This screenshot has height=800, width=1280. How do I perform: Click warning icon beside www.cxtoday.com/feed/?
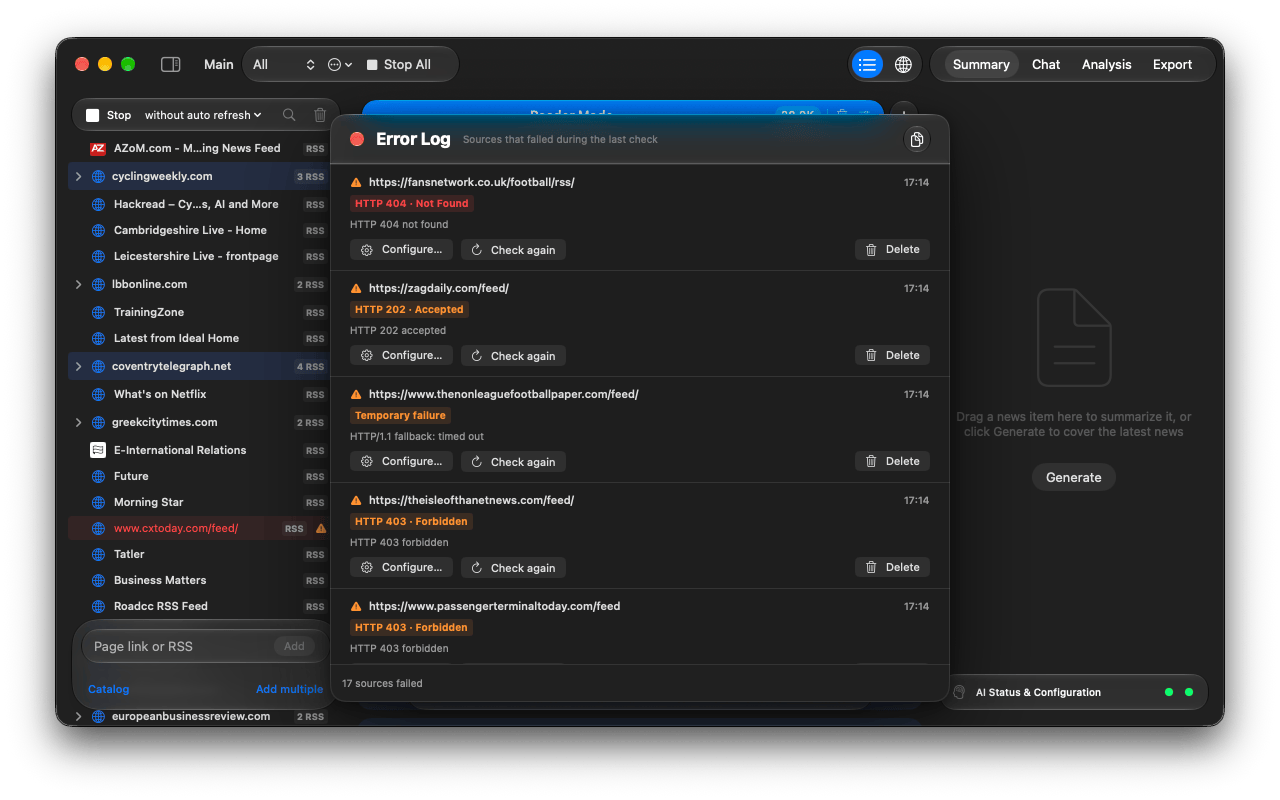point(321,528)
